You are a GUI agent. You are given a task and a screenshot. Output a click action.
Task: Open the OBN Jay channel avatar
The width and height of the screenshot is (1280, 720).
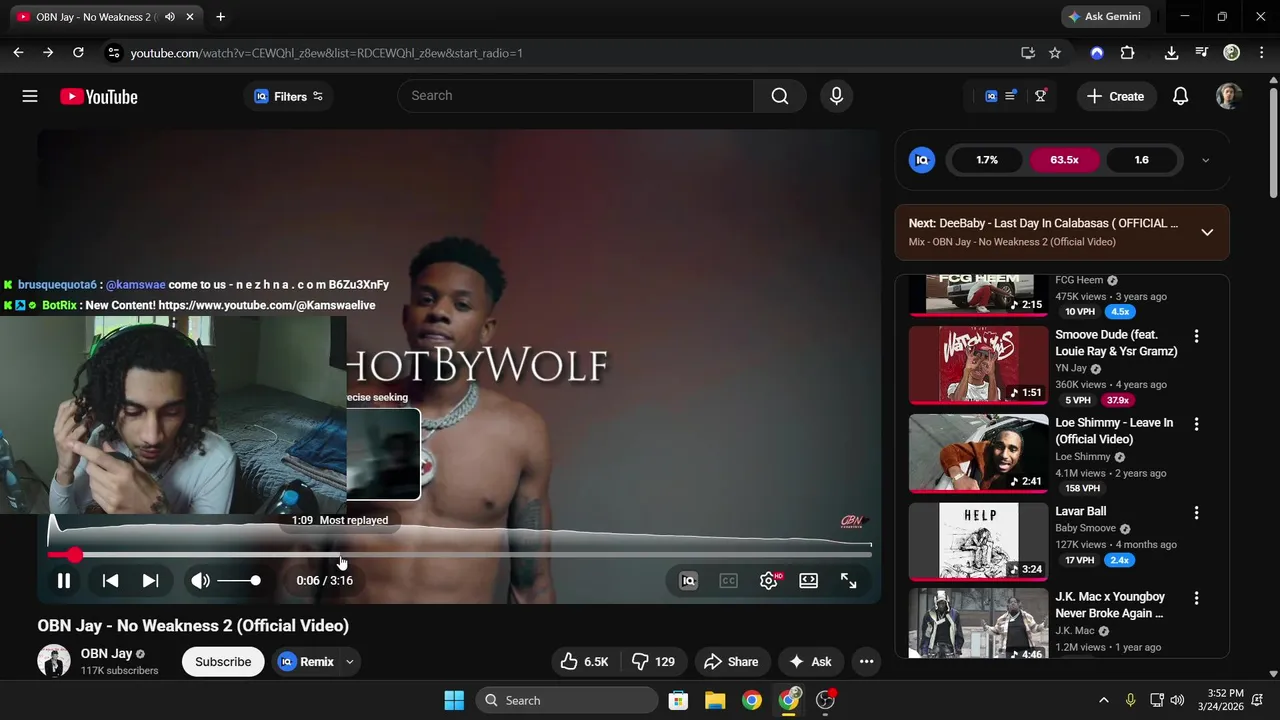pos(54,661)
